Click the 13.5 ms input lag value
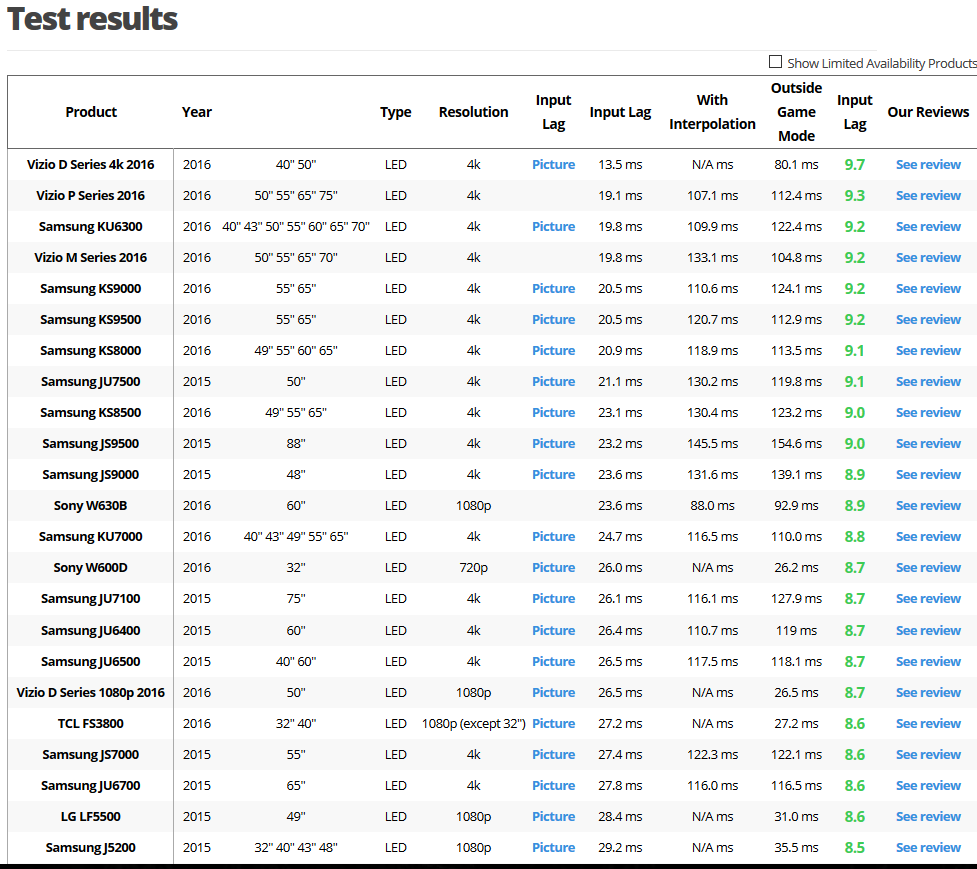Viewport: 977px width, 869px height. click(620, 164)
